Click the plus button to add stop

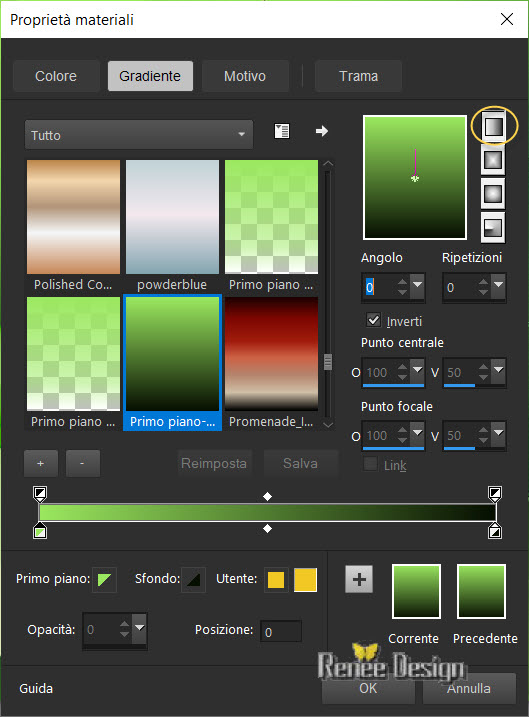click(41, 463)
